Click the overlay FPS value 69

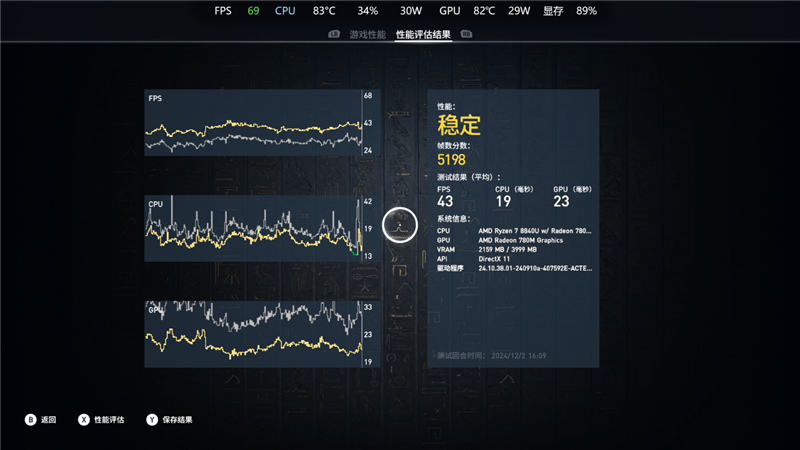pyautogui.click(x=253, y=11)
